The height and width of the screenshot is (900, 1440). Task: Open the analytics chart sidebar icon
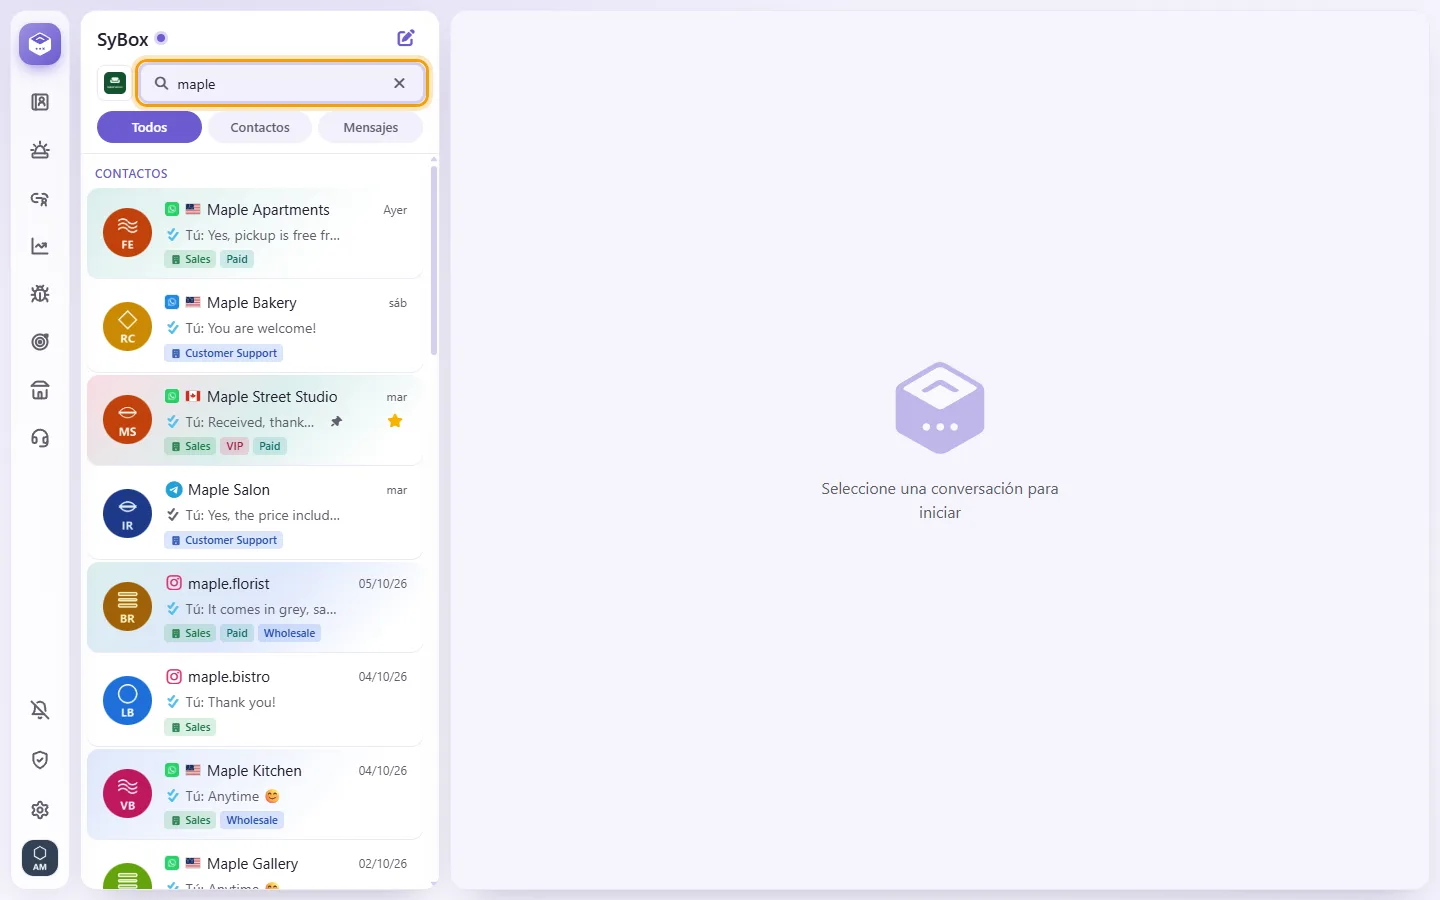pos(40,246)
